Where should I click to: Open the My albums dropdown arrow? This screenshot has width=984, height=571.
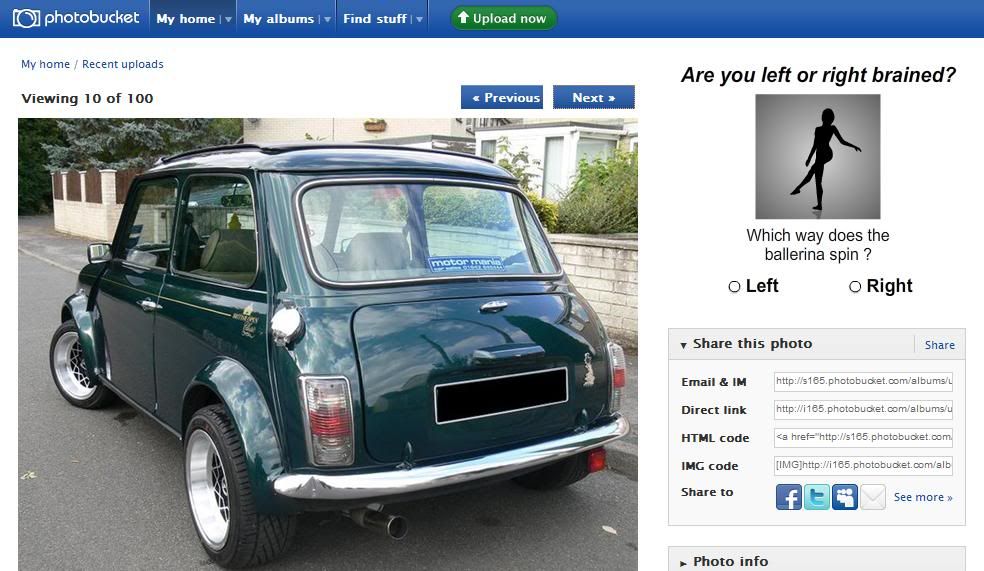[x=327, y=19]
